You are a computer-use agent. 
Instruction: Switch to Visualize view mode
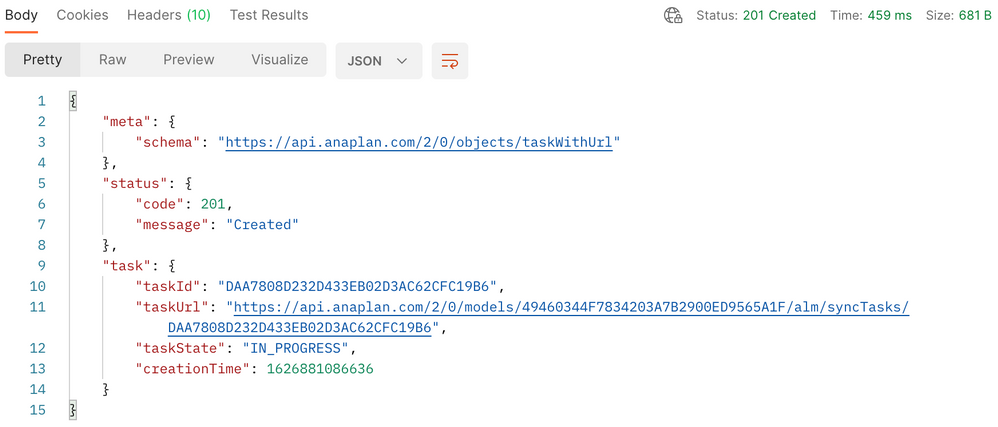pos(279,60)
